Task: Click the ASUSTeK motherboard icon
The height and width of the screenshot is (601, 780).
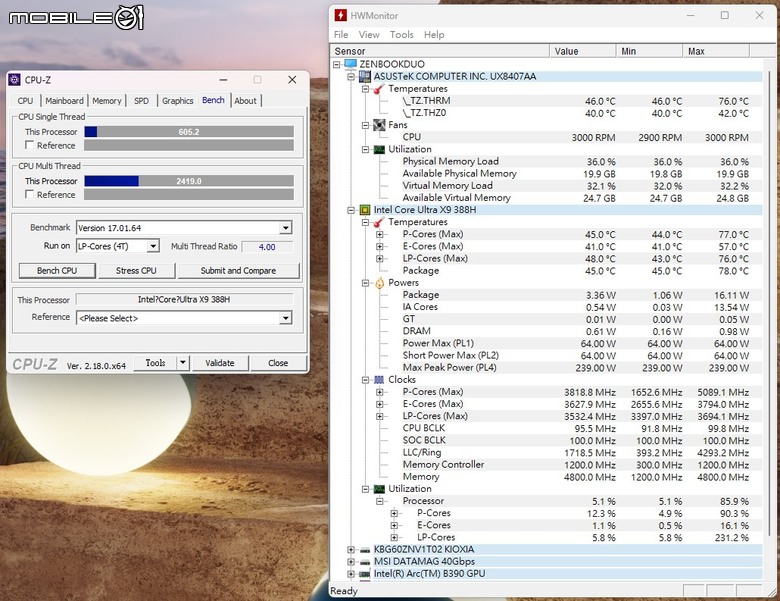Action: [x=365, y=76]
